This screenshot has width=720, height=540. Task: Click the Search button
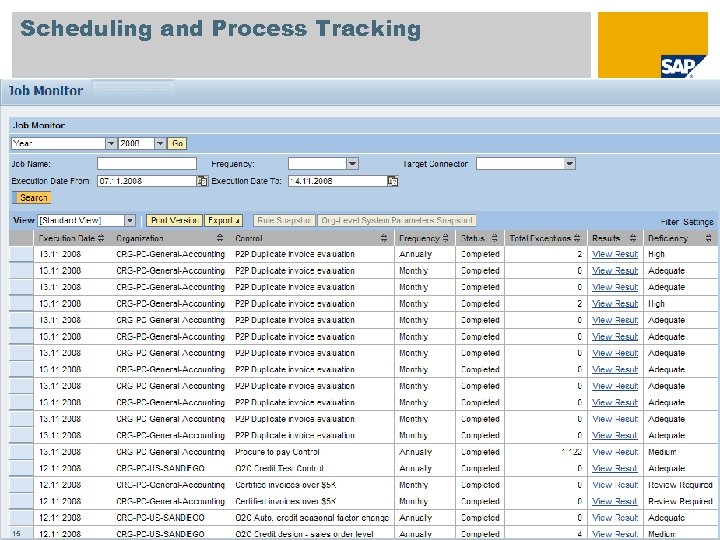pyautogui.click(x=32, y=198)
